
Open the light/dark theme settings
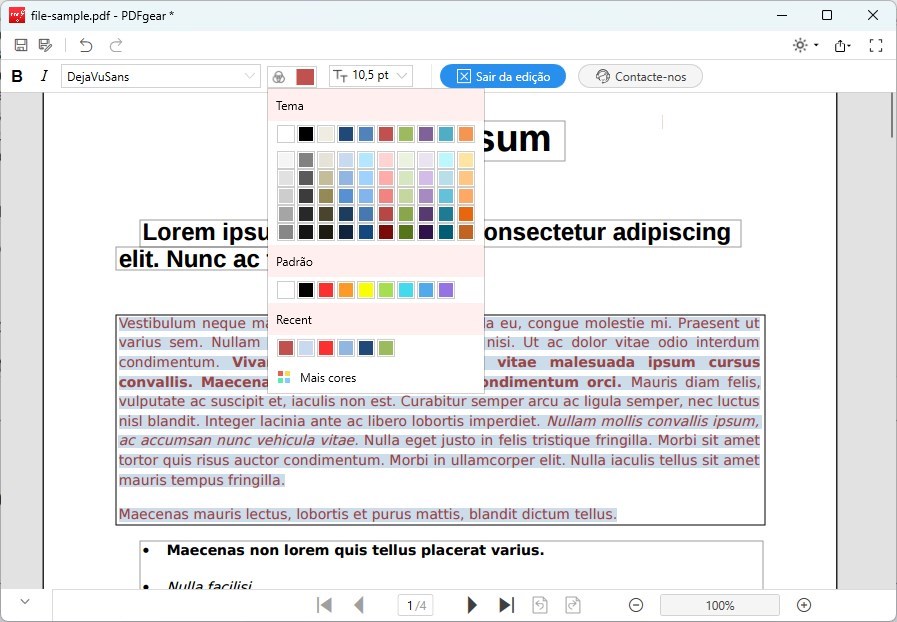(x=800, y=45)
